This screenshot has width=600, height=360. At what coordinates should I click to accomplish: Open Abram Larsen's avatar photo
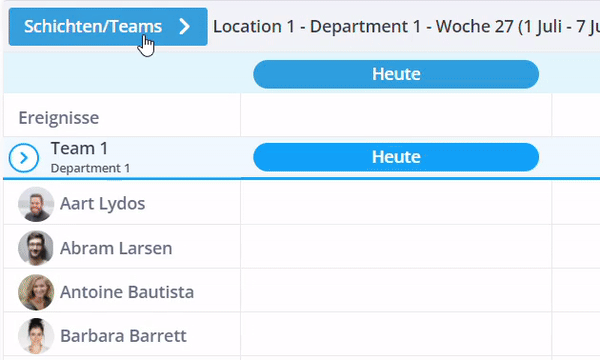[x=36, y=248]
